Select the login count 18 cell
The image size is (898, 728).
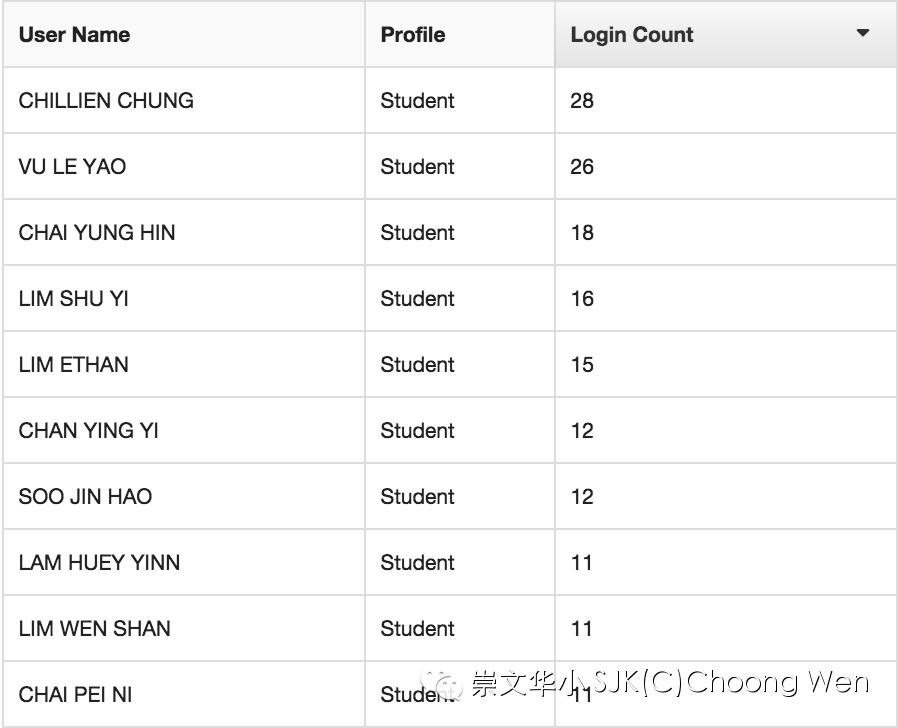[x=726, y=233]
